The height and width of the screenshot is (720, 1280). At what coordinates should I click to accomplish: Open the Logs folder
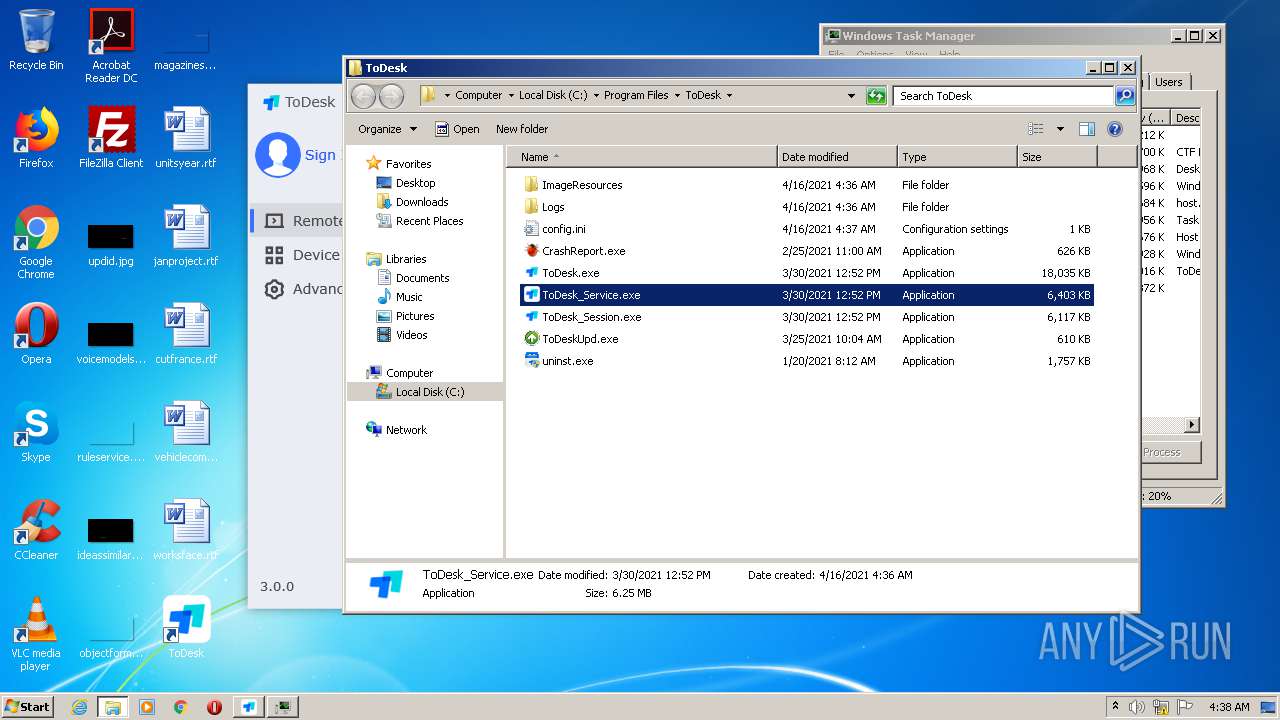point(553,207)
